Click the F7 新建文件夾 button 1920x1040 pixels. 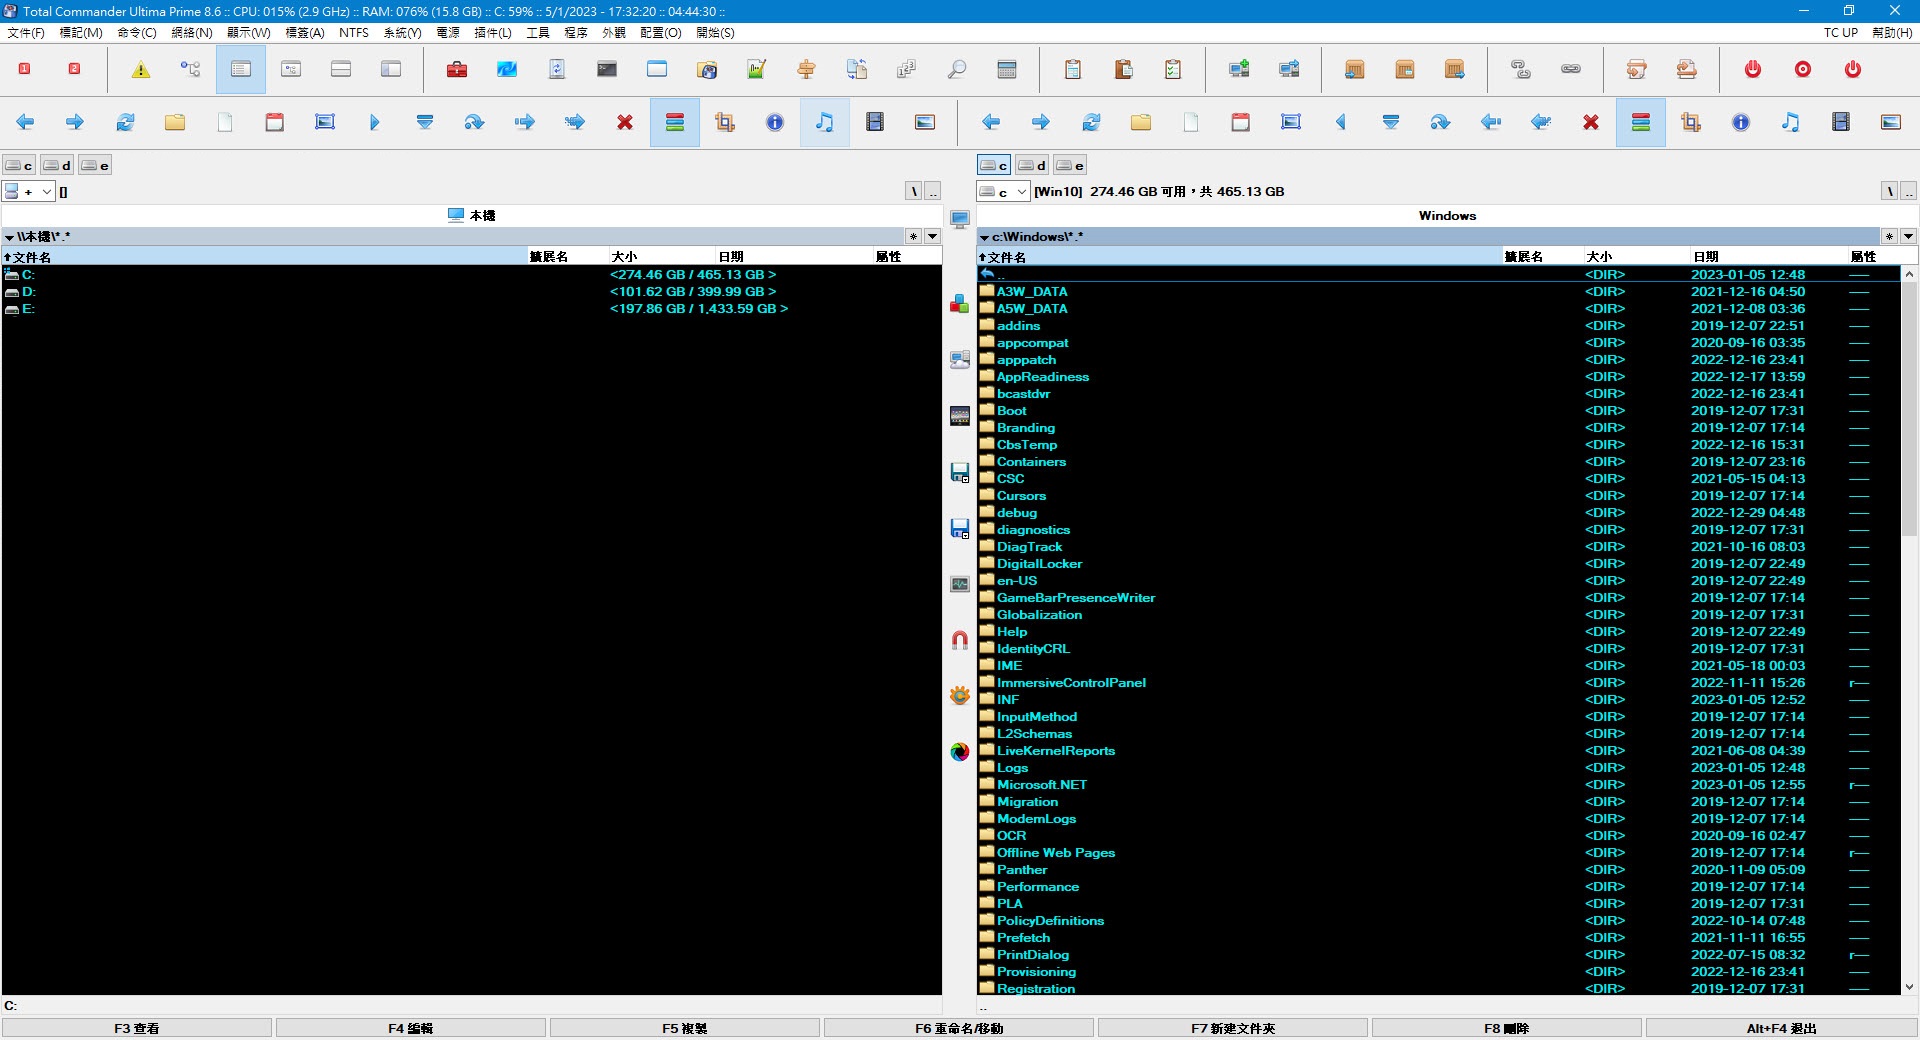click(1233, 1028)
